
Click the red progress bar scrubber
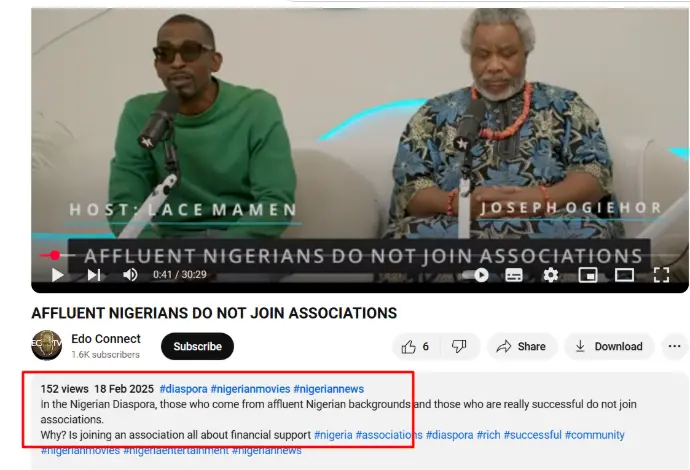(x=55, y=255)
